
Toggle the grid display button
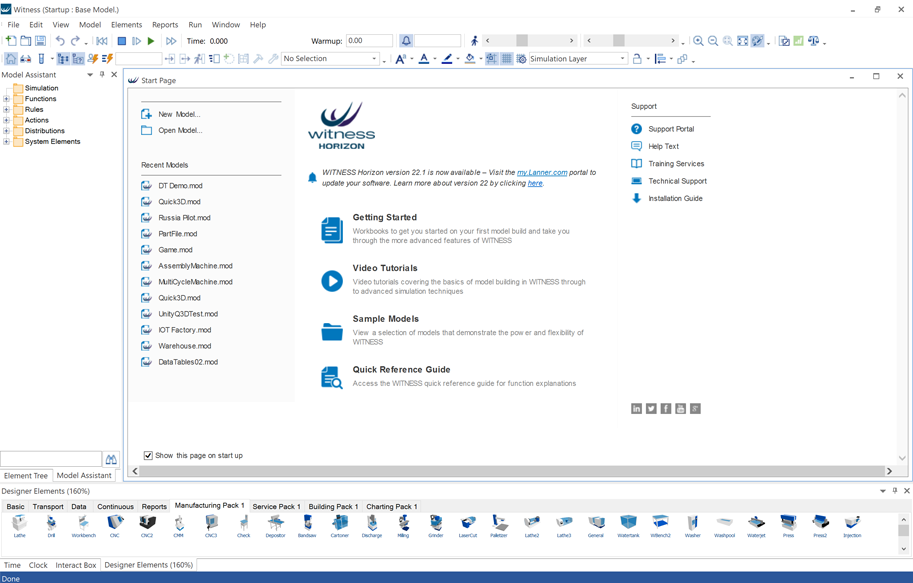[x=507, y=58]
